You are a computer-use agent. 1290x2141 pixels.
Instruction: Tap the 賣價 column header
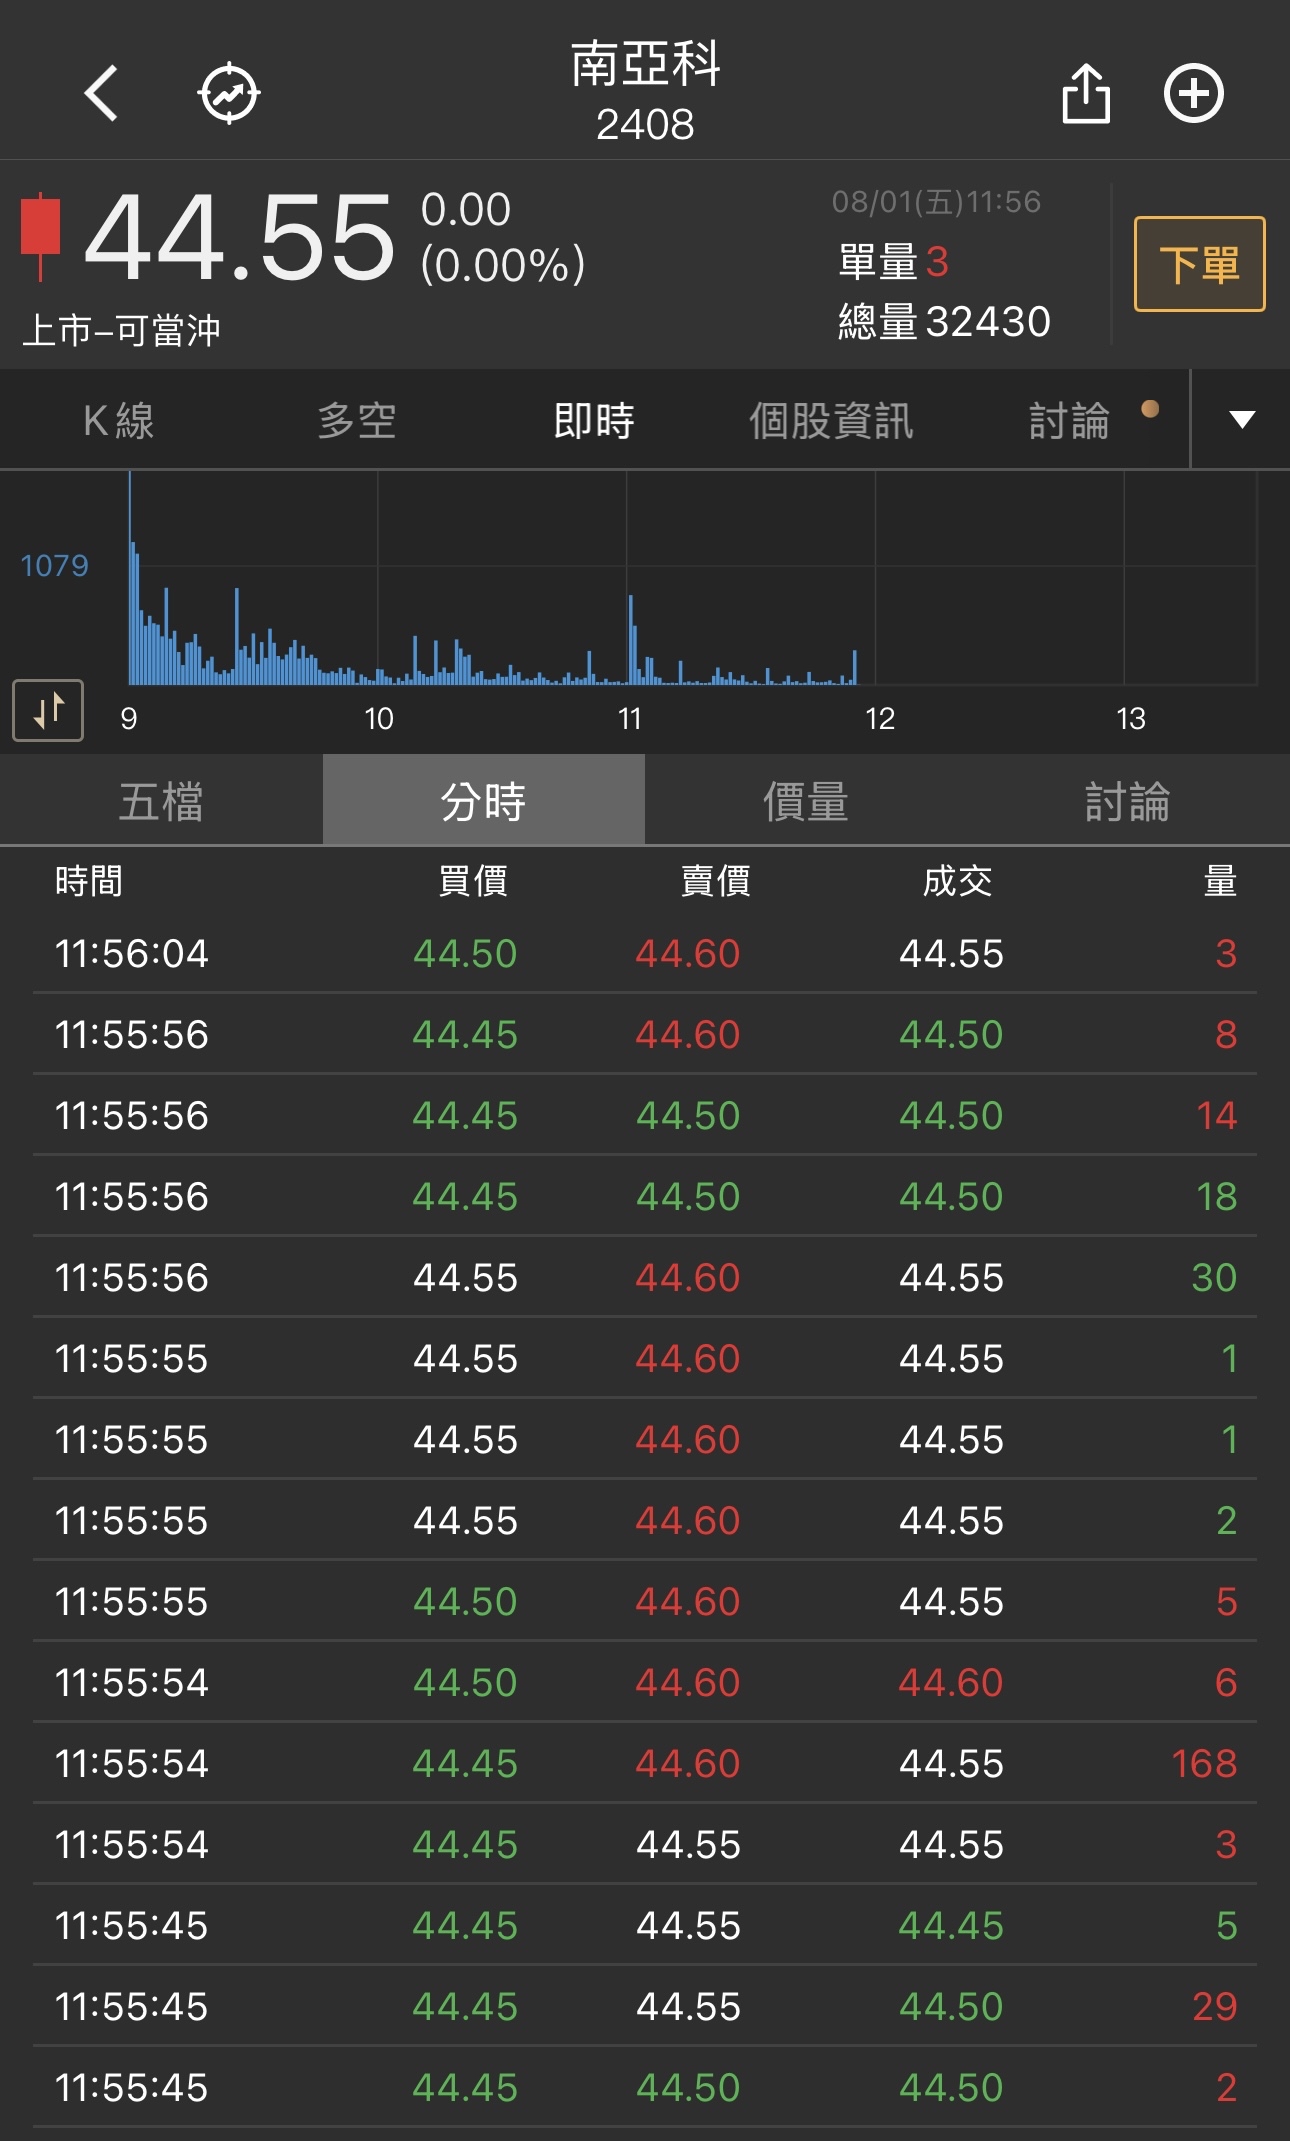pos(716,881)
